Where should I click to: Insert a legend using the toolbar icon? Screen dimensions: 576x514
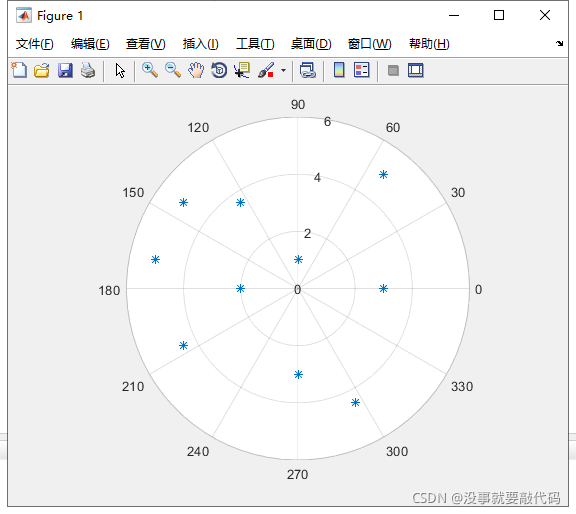tap(361, 70)
